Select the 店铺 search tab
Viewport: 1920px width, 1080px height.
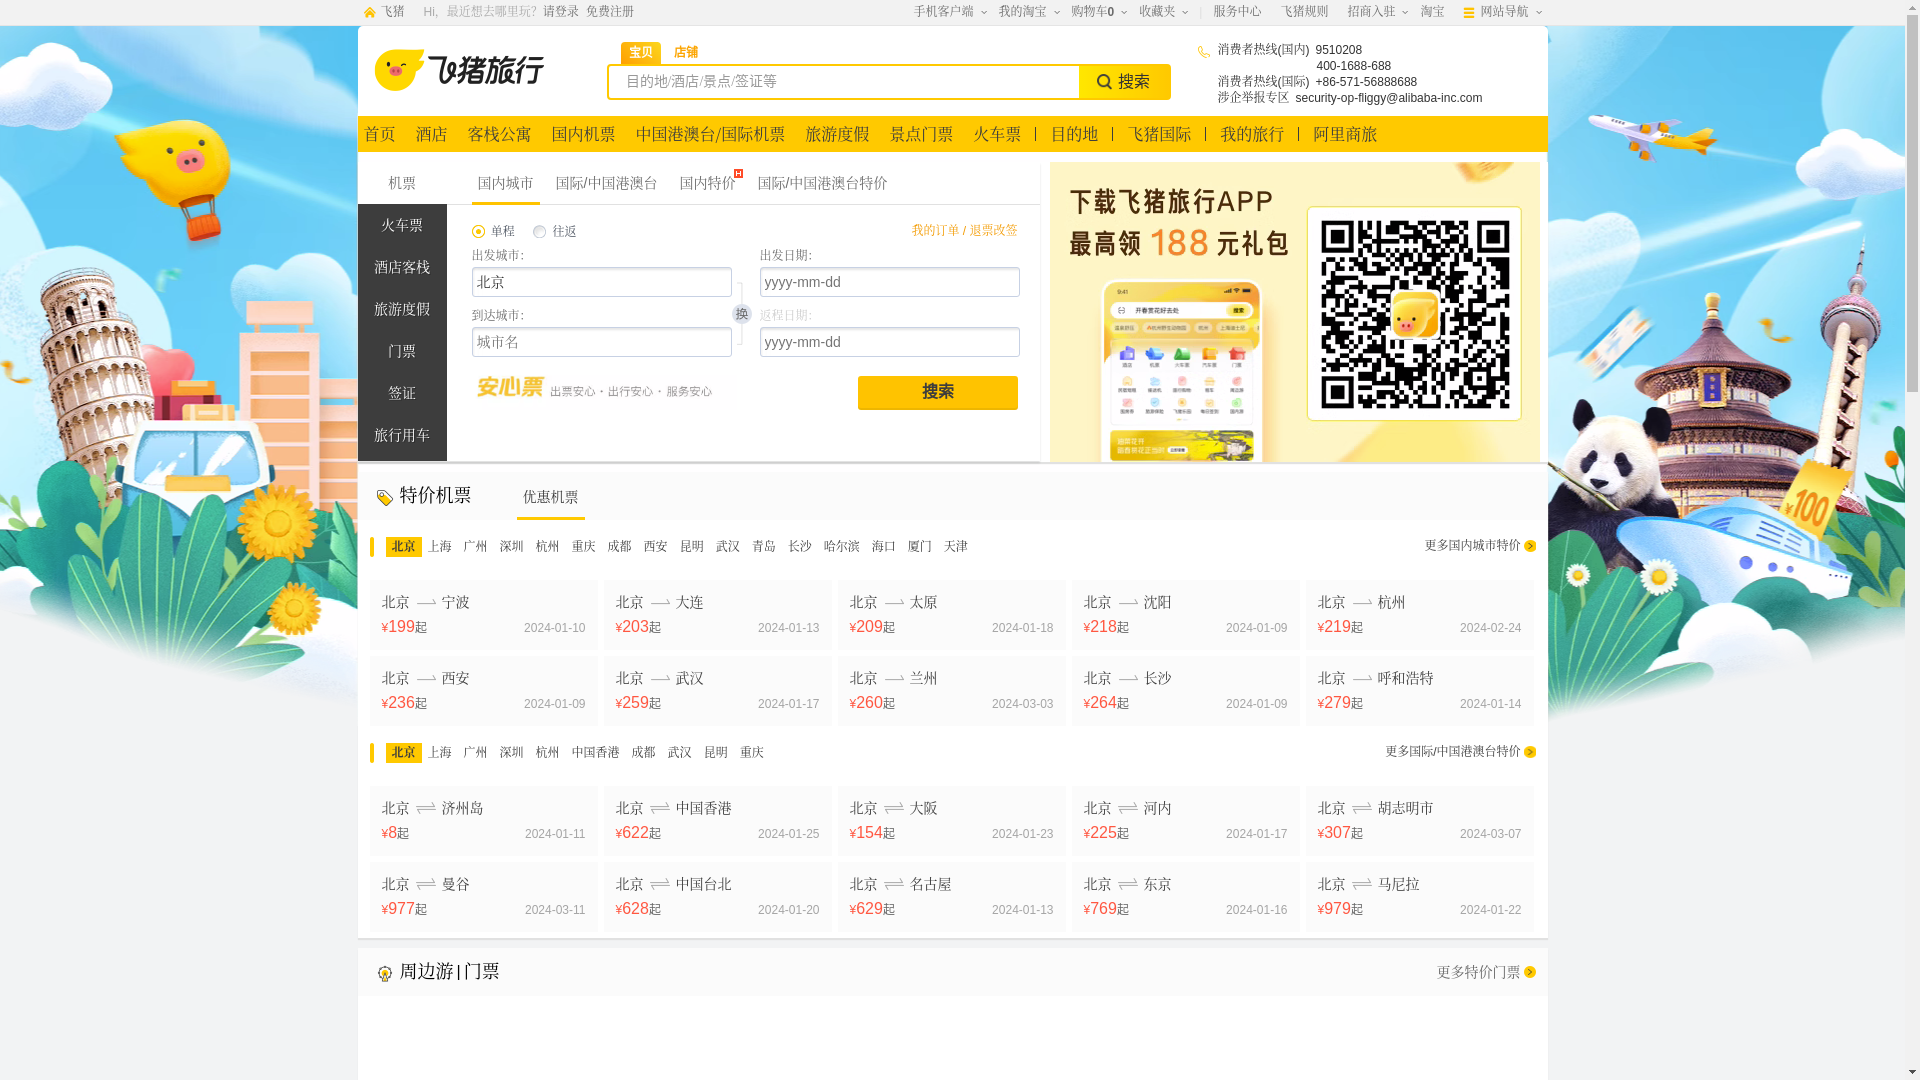coord(685,53)
